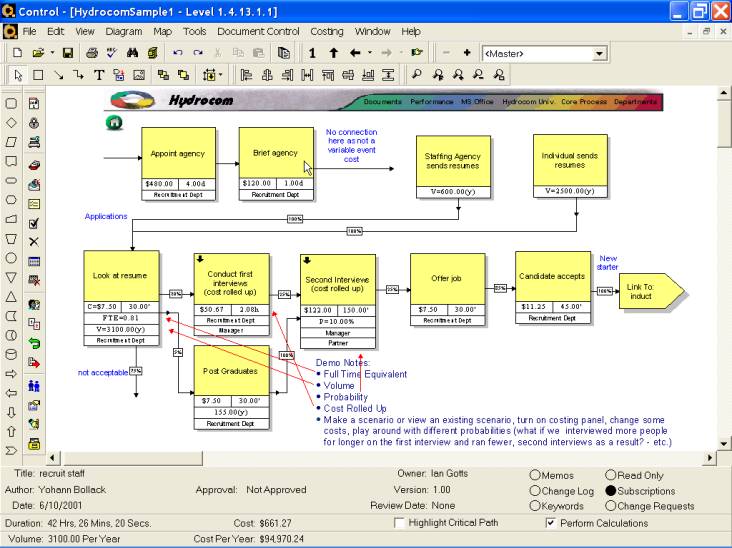Select the Subscriptions radio button

pos(611,491)
